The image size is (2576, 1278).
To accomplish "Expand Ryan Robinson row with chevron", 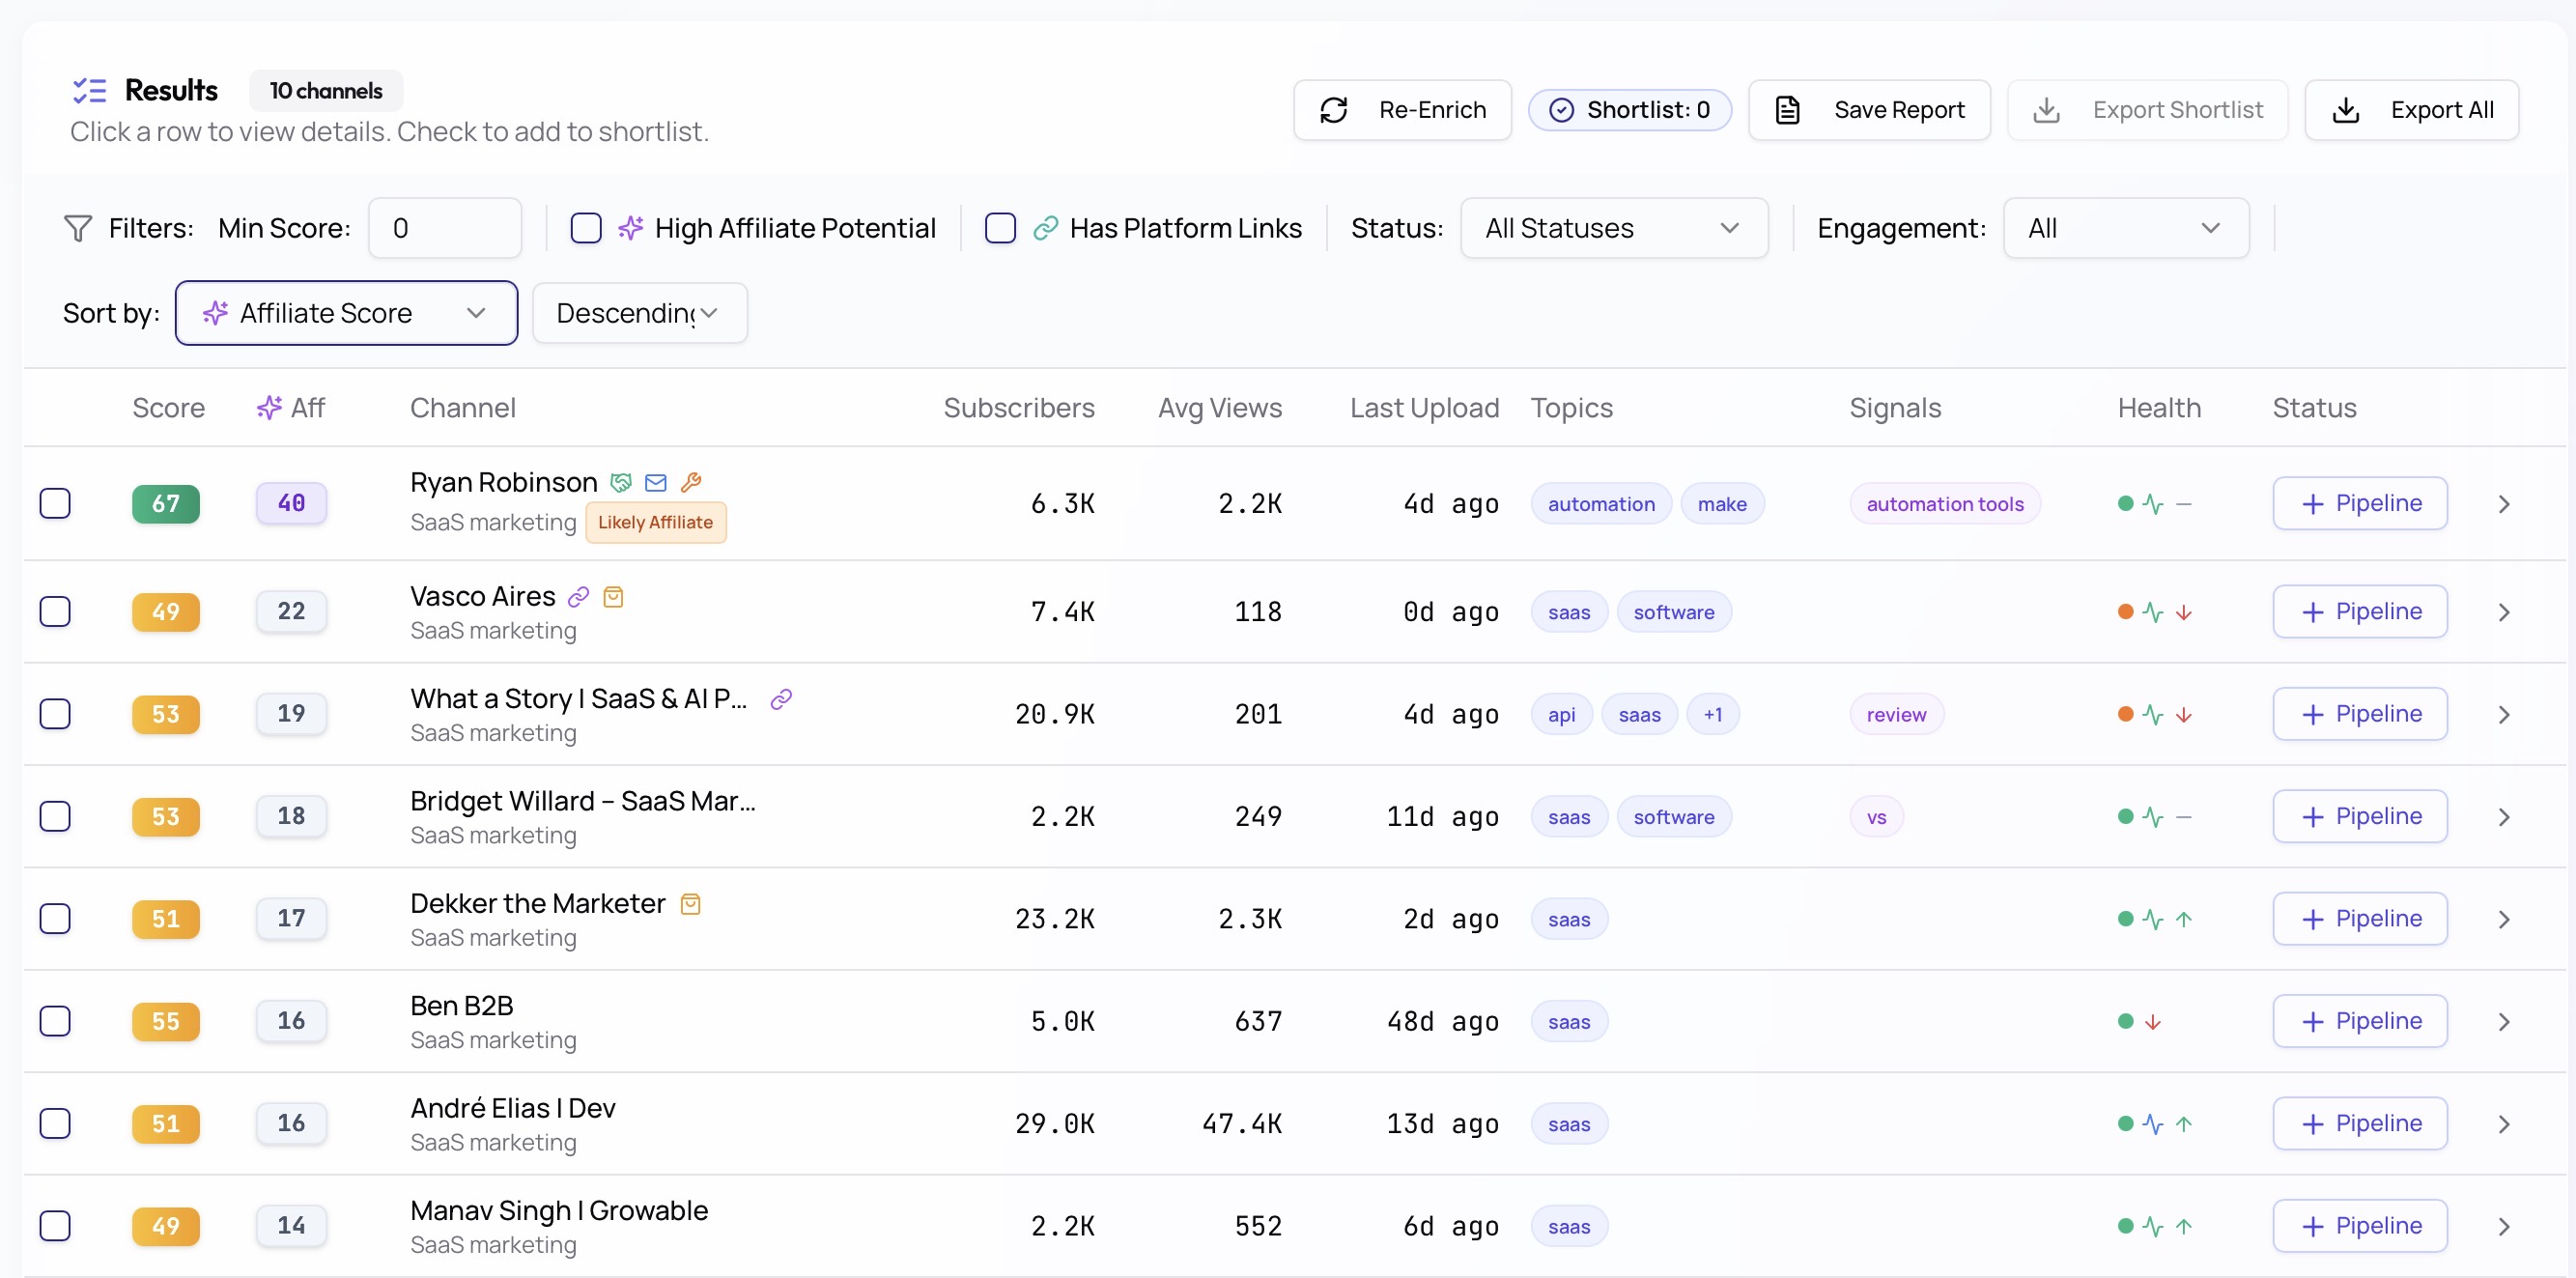I will click(2504, 504).
